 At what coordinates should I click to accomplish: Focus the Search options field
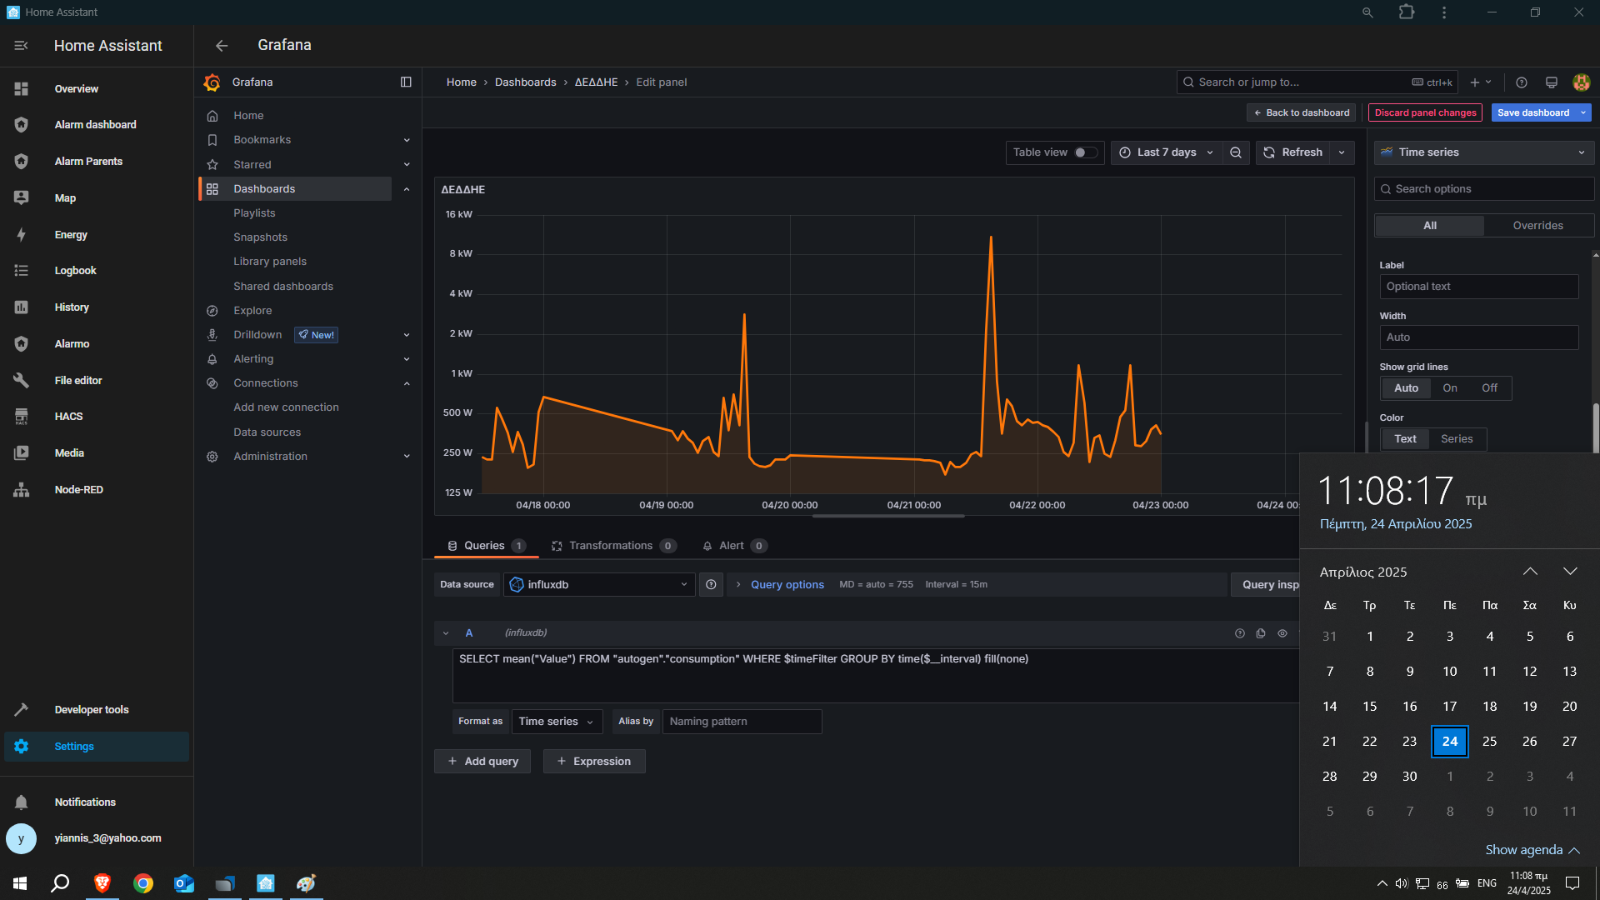[x=1484, y=189]
